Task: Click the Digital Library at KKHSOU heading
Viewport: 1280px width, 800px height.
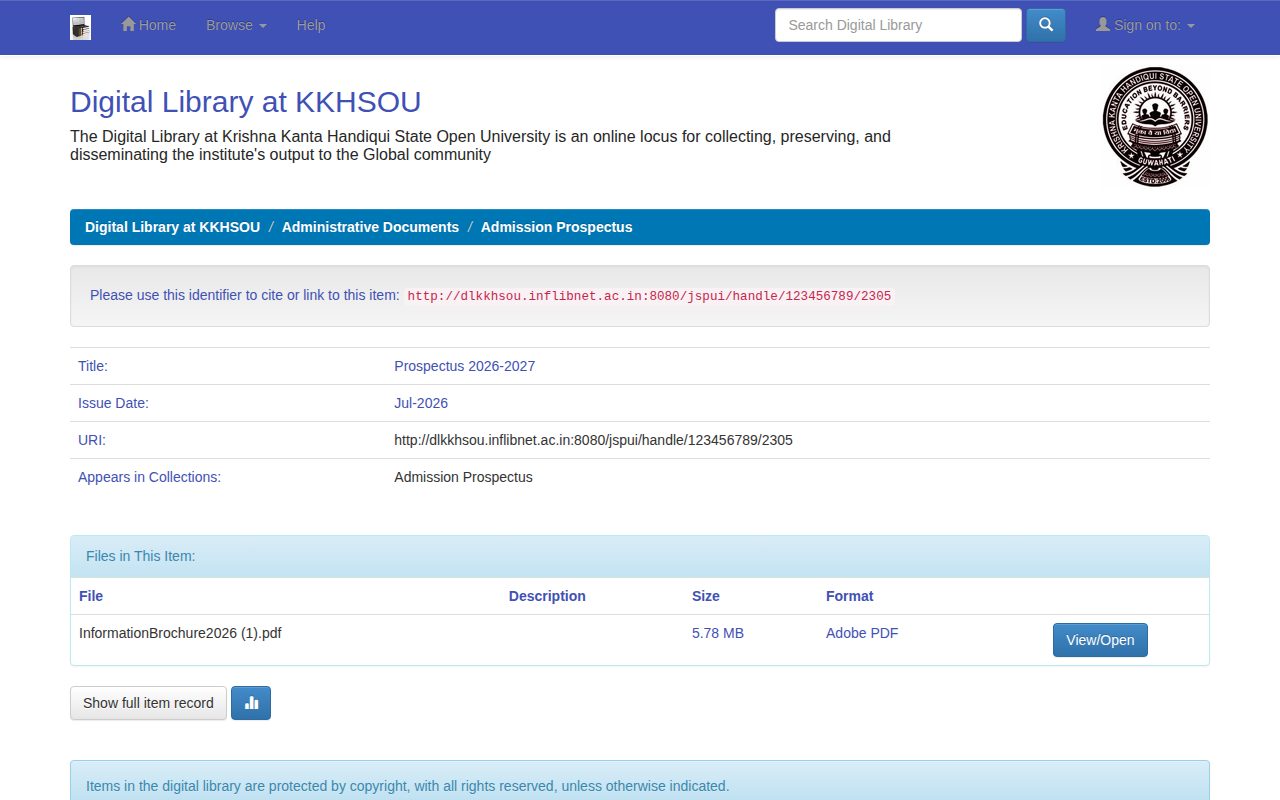Action: [245, 102]
